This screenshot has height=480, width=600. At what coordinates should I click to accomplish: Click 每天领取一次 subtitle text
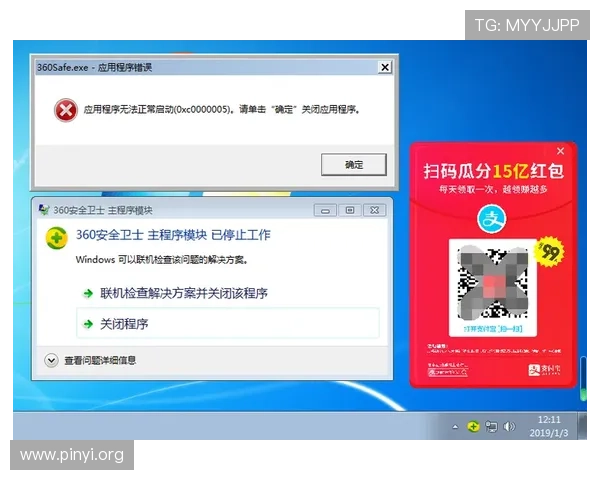point(494,189)
